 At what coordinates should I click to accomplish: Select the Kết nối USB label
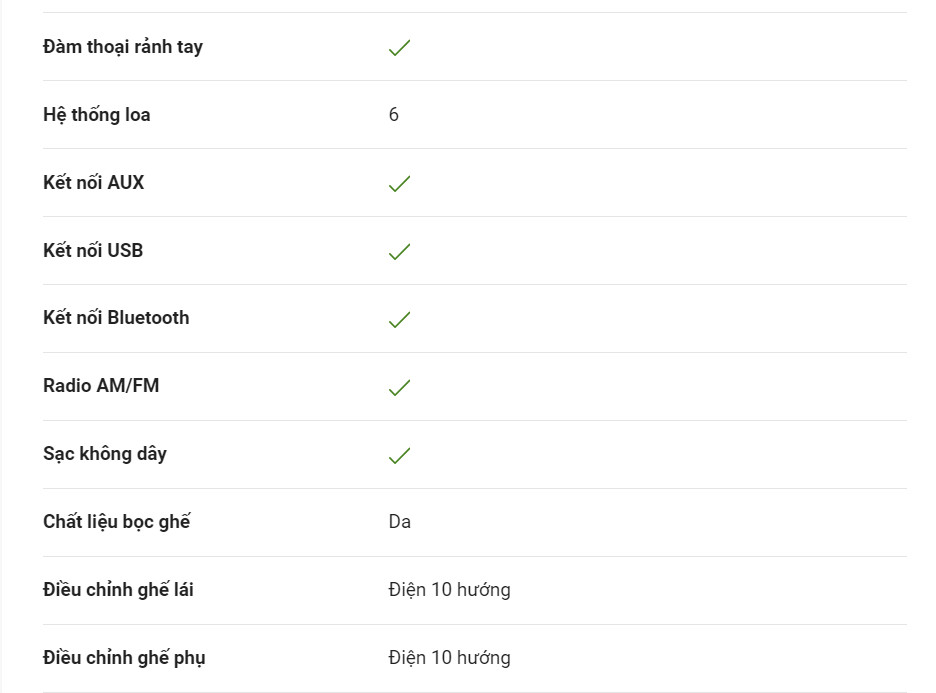93,250
